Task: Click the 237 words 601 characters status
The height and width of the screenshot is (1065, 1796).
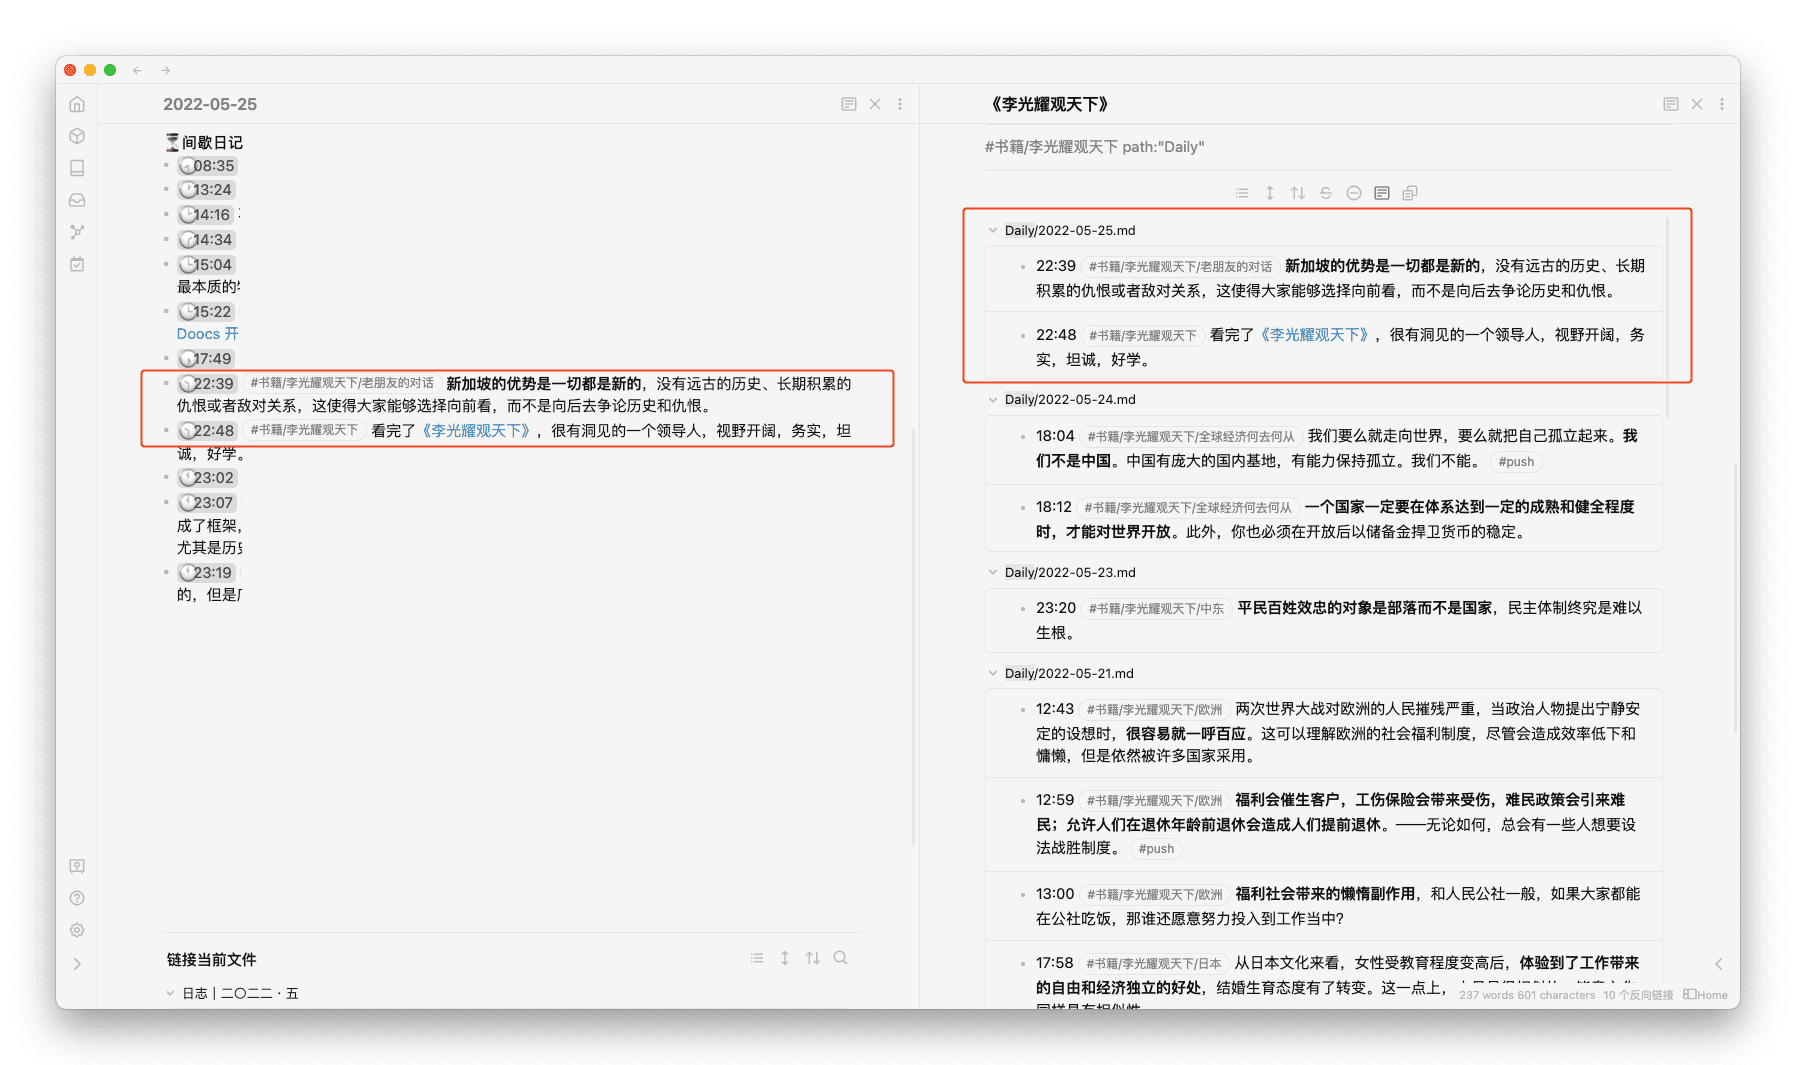Action: pos(1527,995)
